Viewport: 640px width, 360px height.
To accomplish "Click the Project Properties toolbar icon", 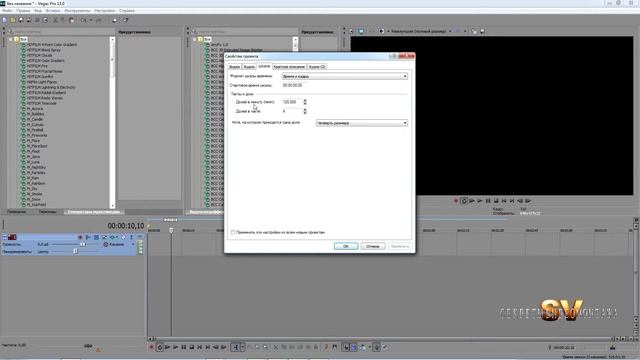I will pyautogui.click(x=45, y=20).
